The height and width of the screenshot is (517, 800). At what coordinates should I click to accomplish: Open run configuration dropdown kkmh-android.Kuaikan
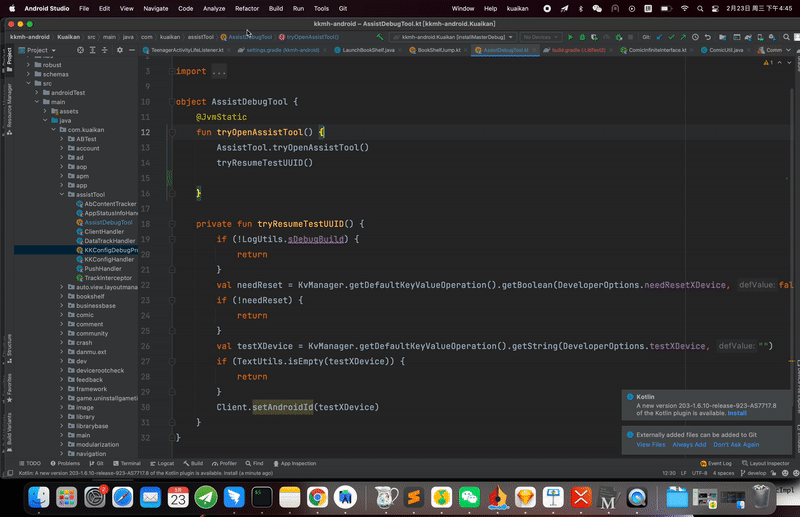(453, 37)
